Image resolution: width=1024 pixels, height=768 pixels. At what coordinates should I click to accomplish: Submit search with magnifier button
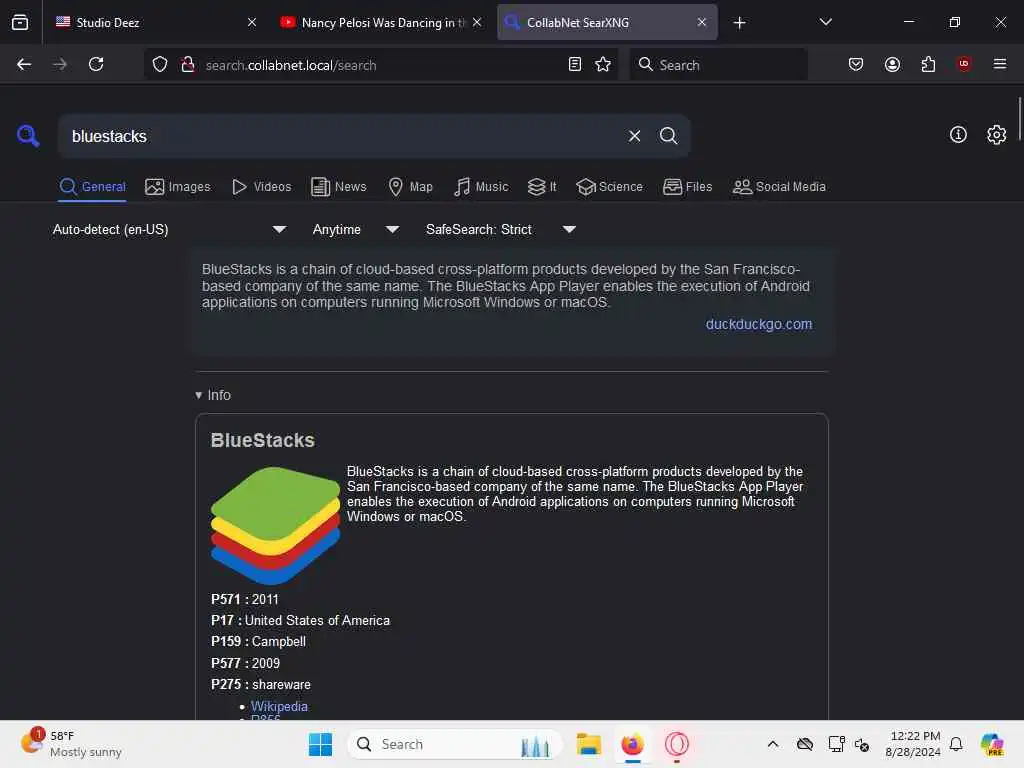(x=668, y=136)
